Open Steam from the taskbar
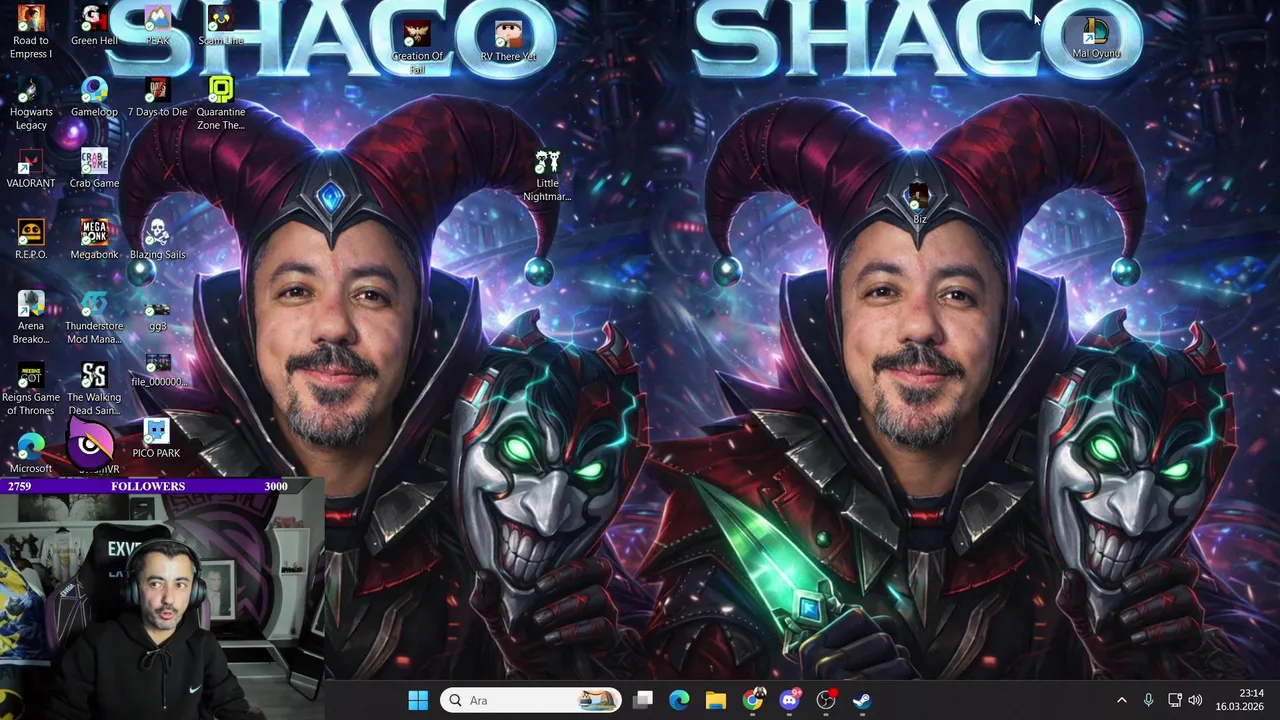The image size is (1280, 720). 862,700
